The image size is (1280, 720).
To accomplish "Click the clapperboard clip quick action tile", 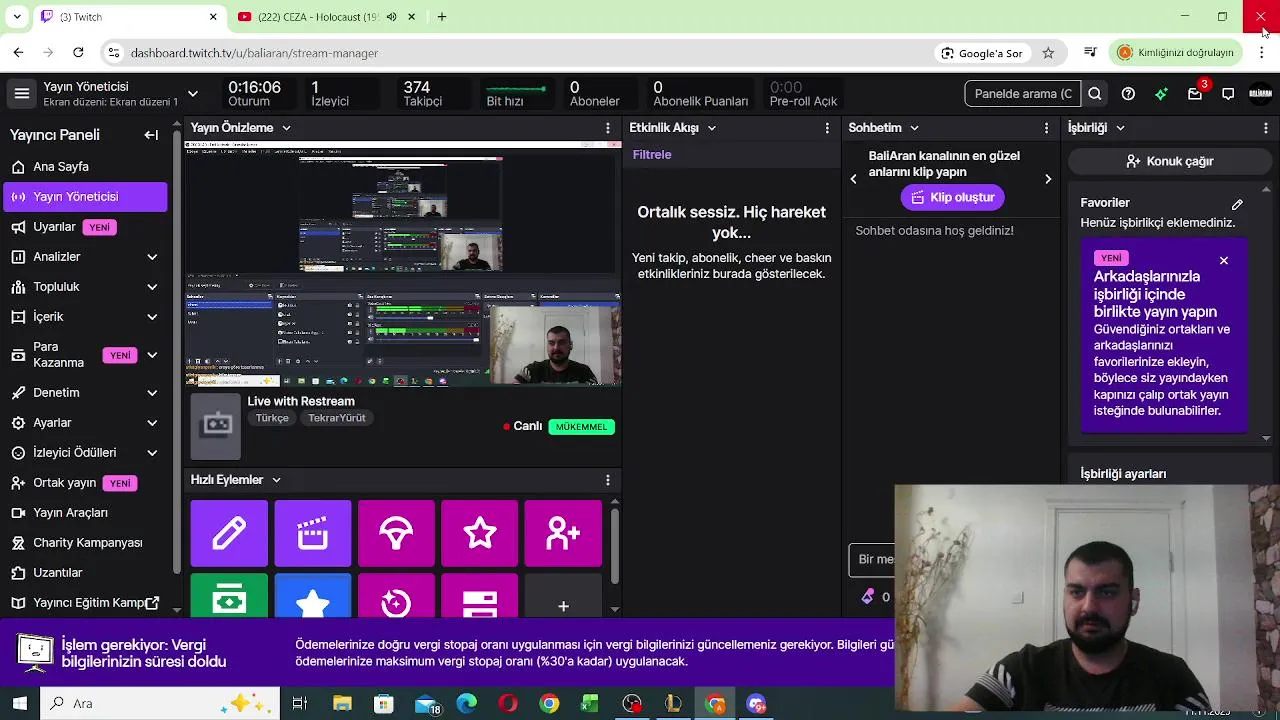I will tap(313, 534).
